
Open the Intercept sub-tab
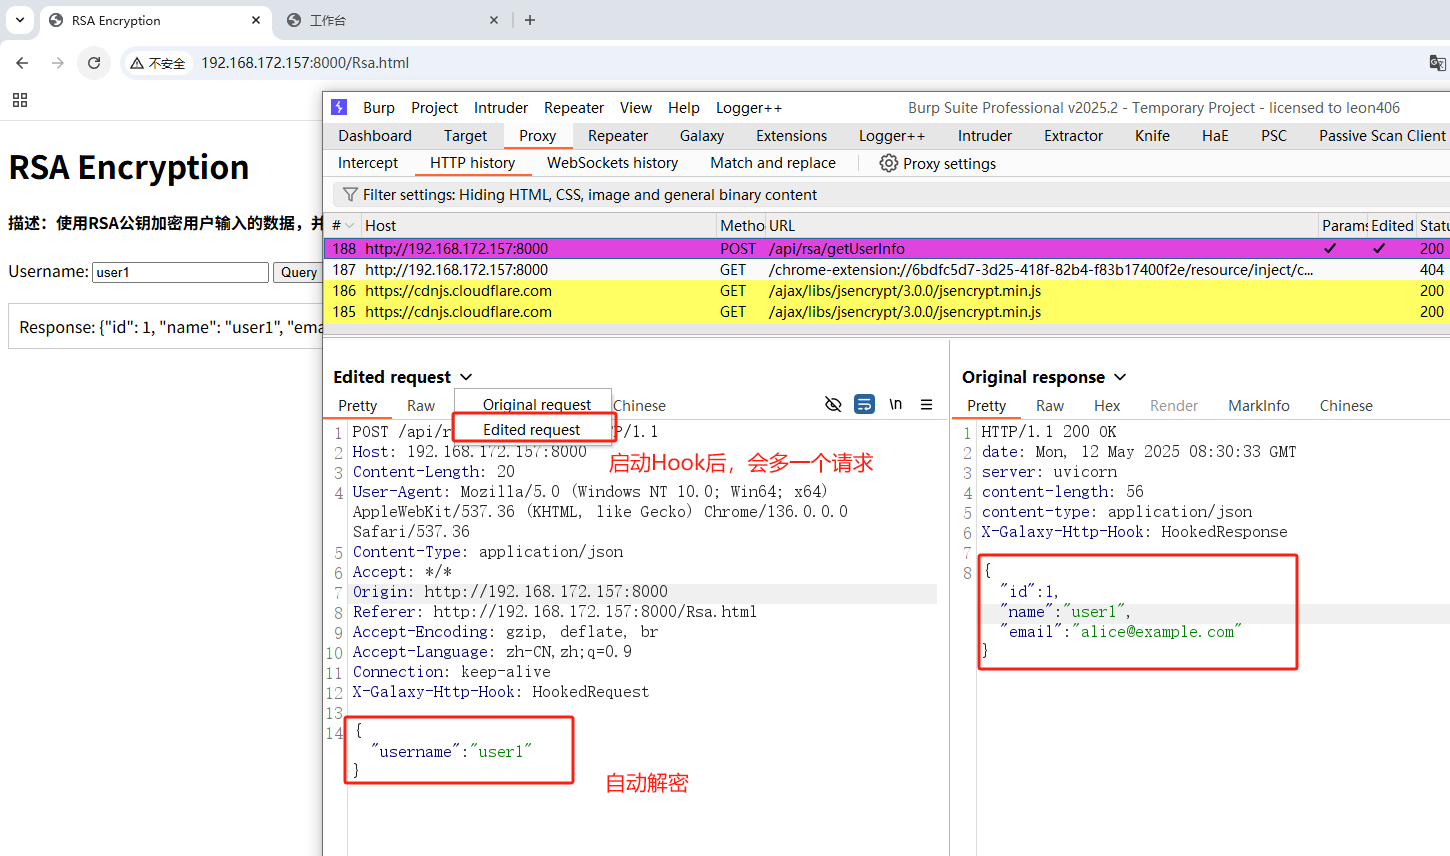368,162
